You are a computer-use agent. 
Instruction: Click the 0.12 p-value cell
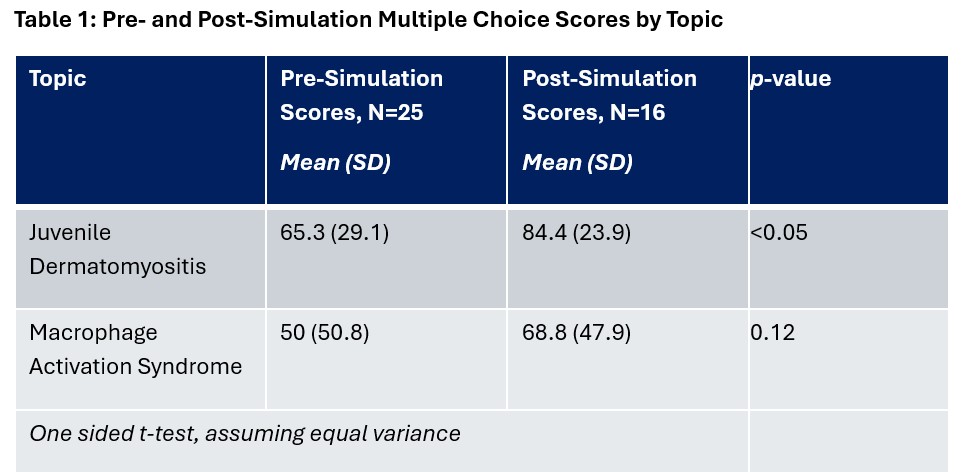pos(773,333)
